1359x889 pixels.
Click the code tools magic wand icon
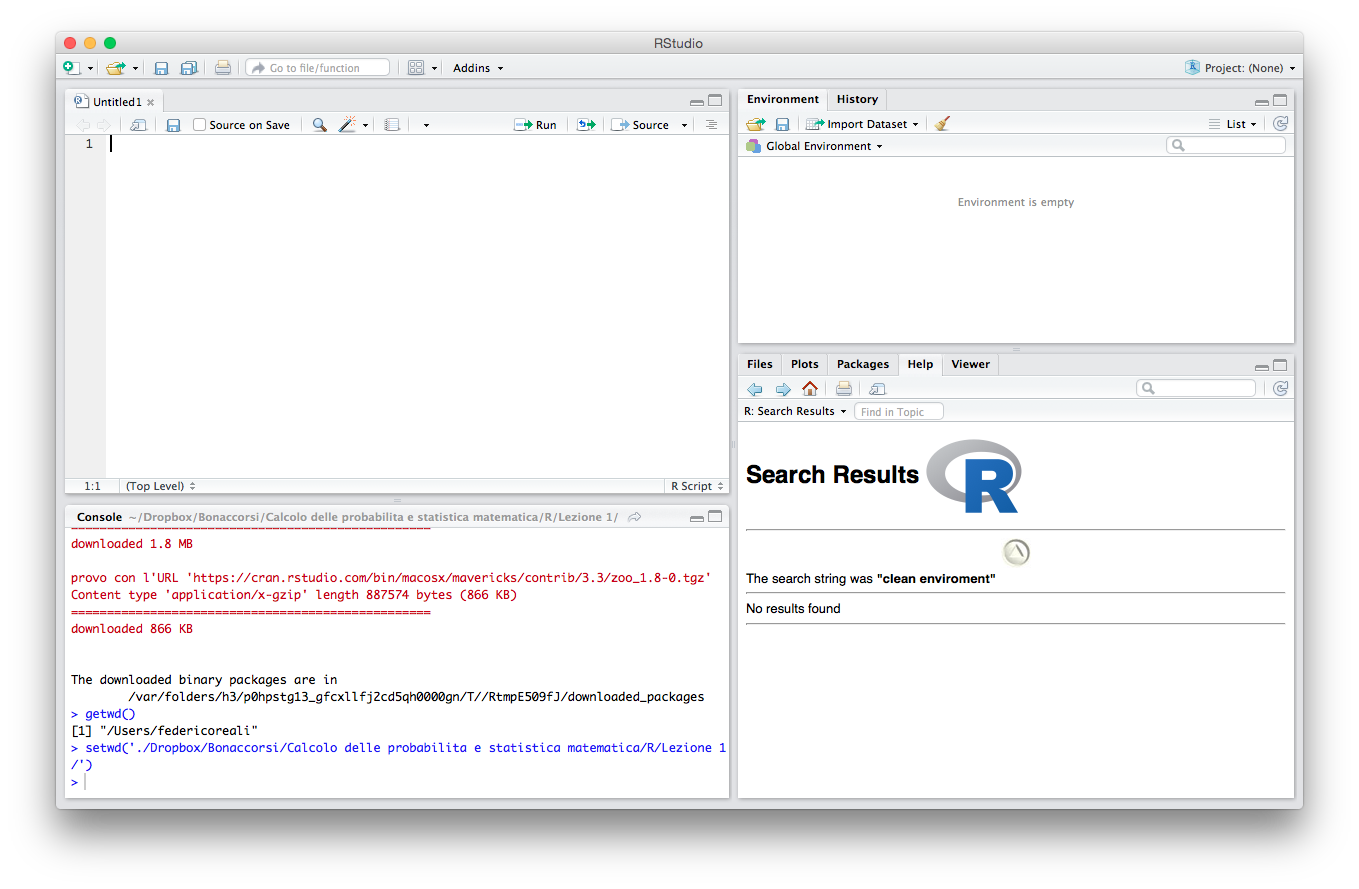(347, 125)
